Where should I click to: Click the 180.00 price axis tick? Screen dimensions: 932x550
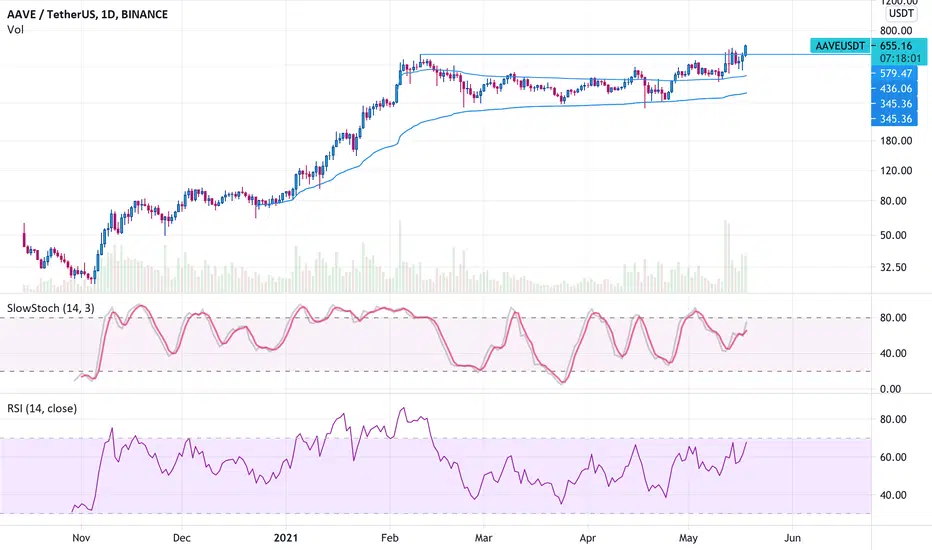tap(896, 141)
